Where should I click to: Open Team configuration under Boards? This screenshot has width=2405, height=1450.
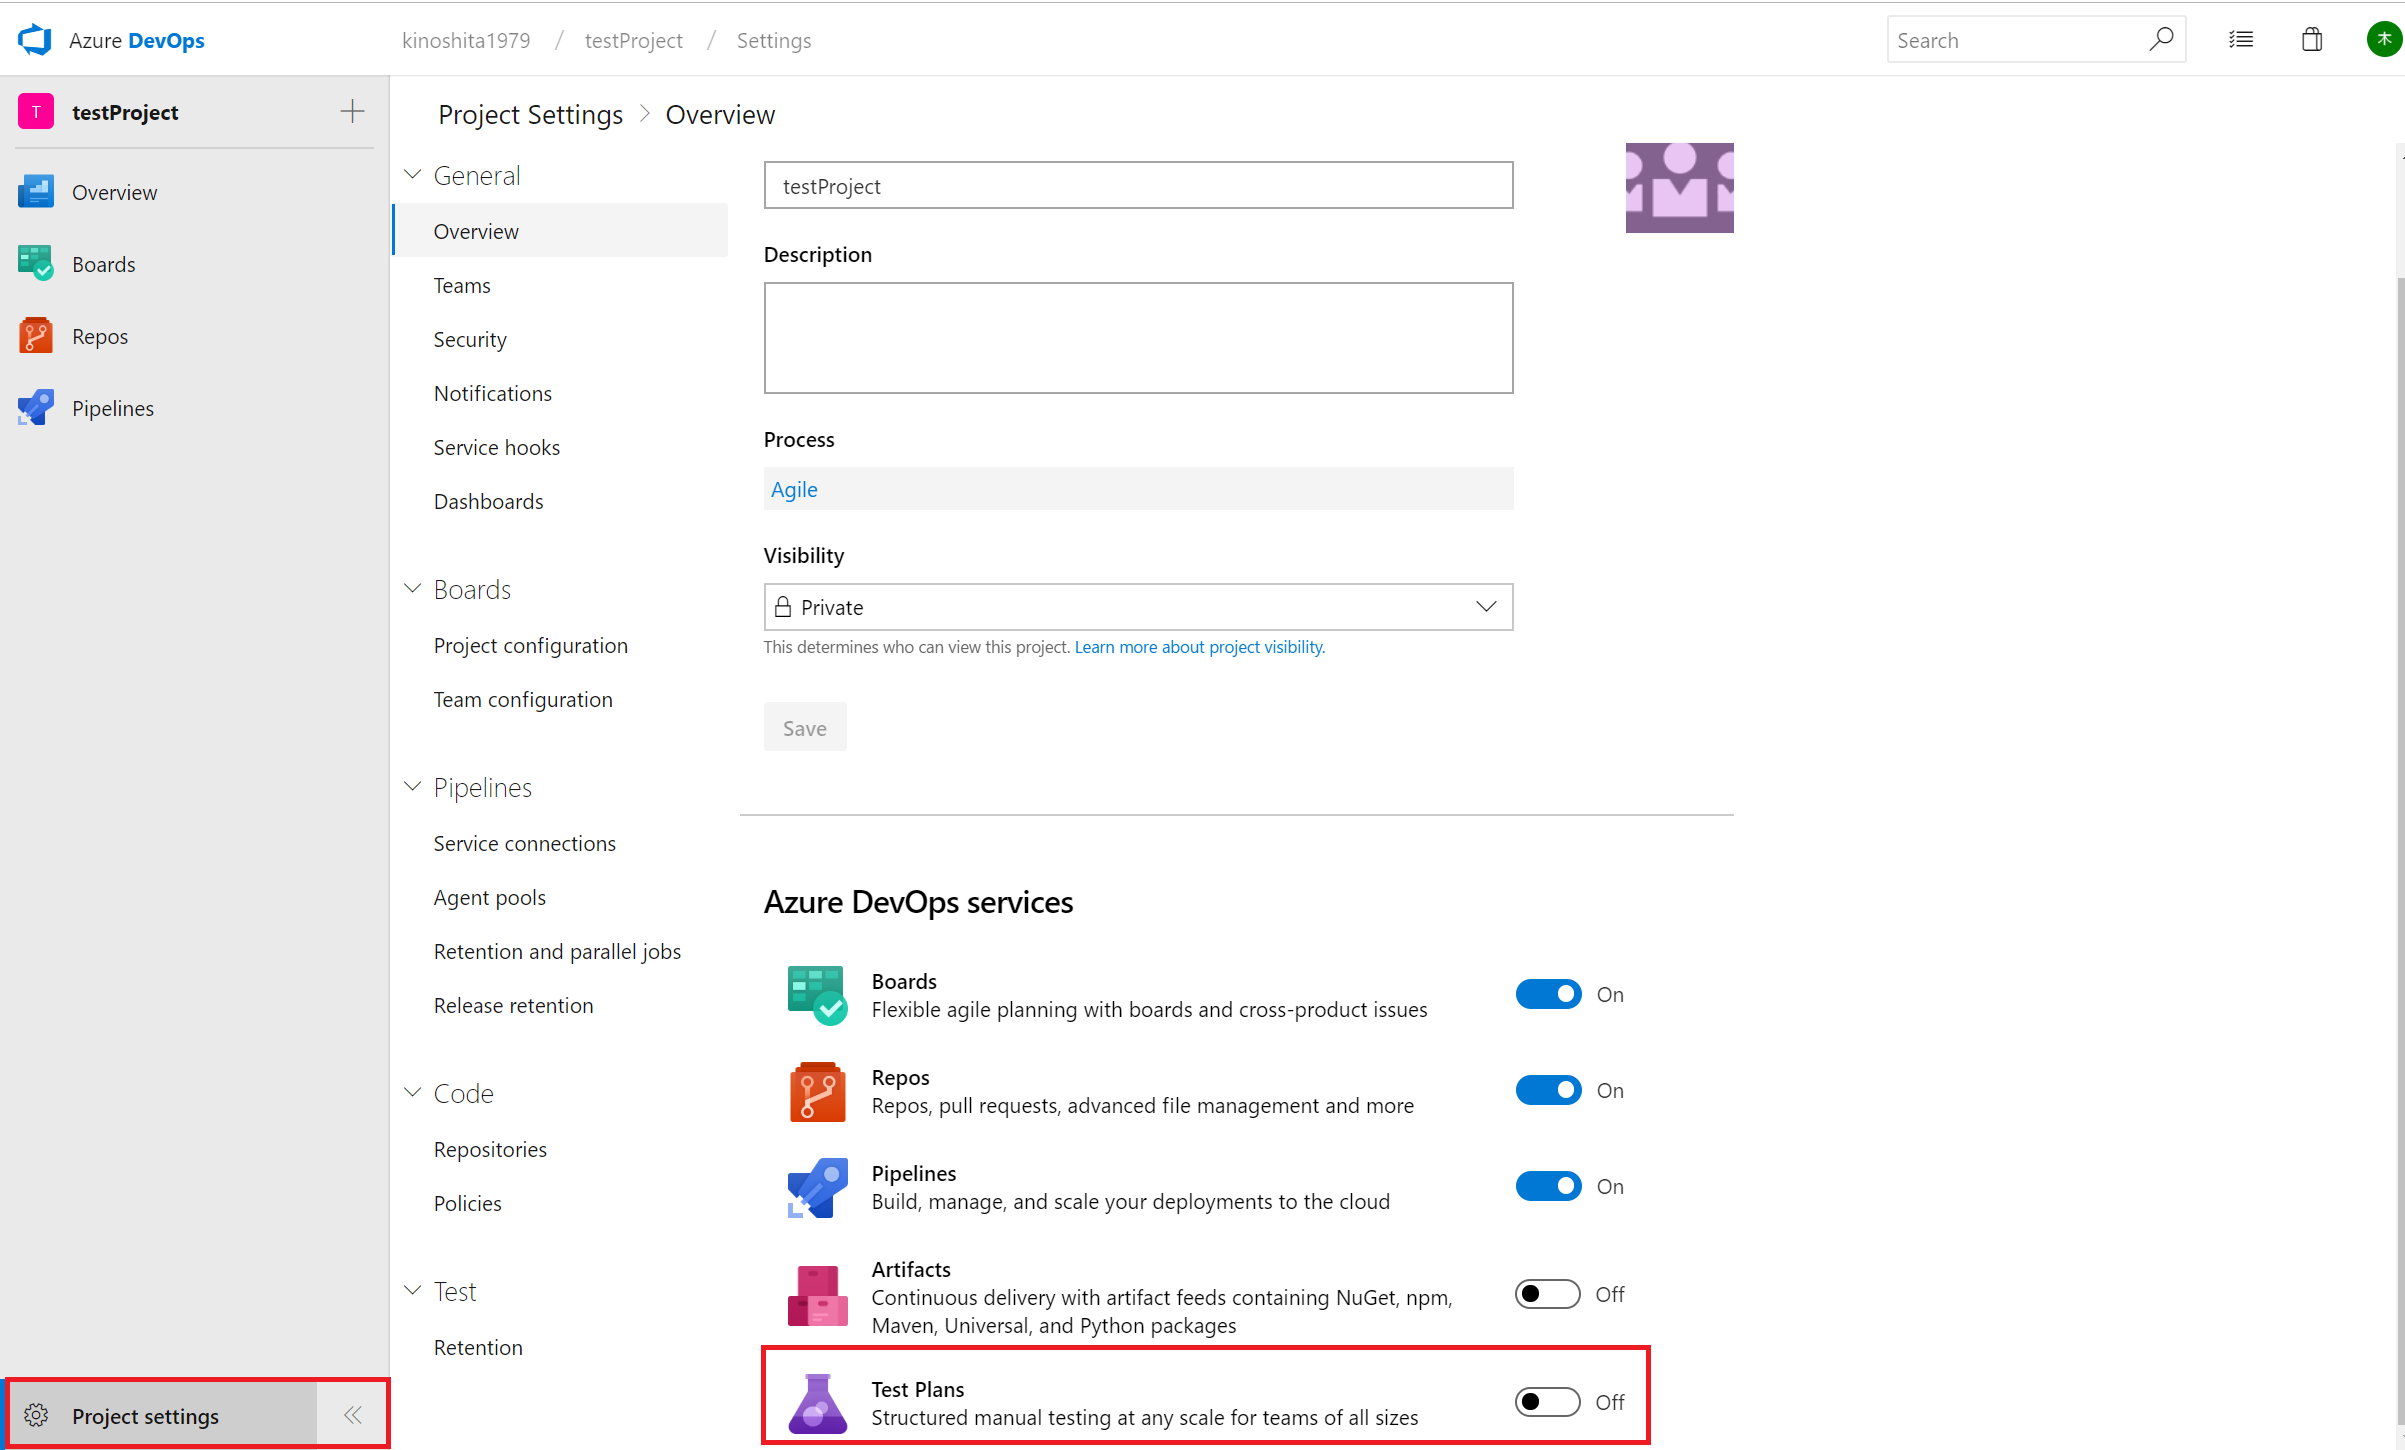tap(523, 699)
